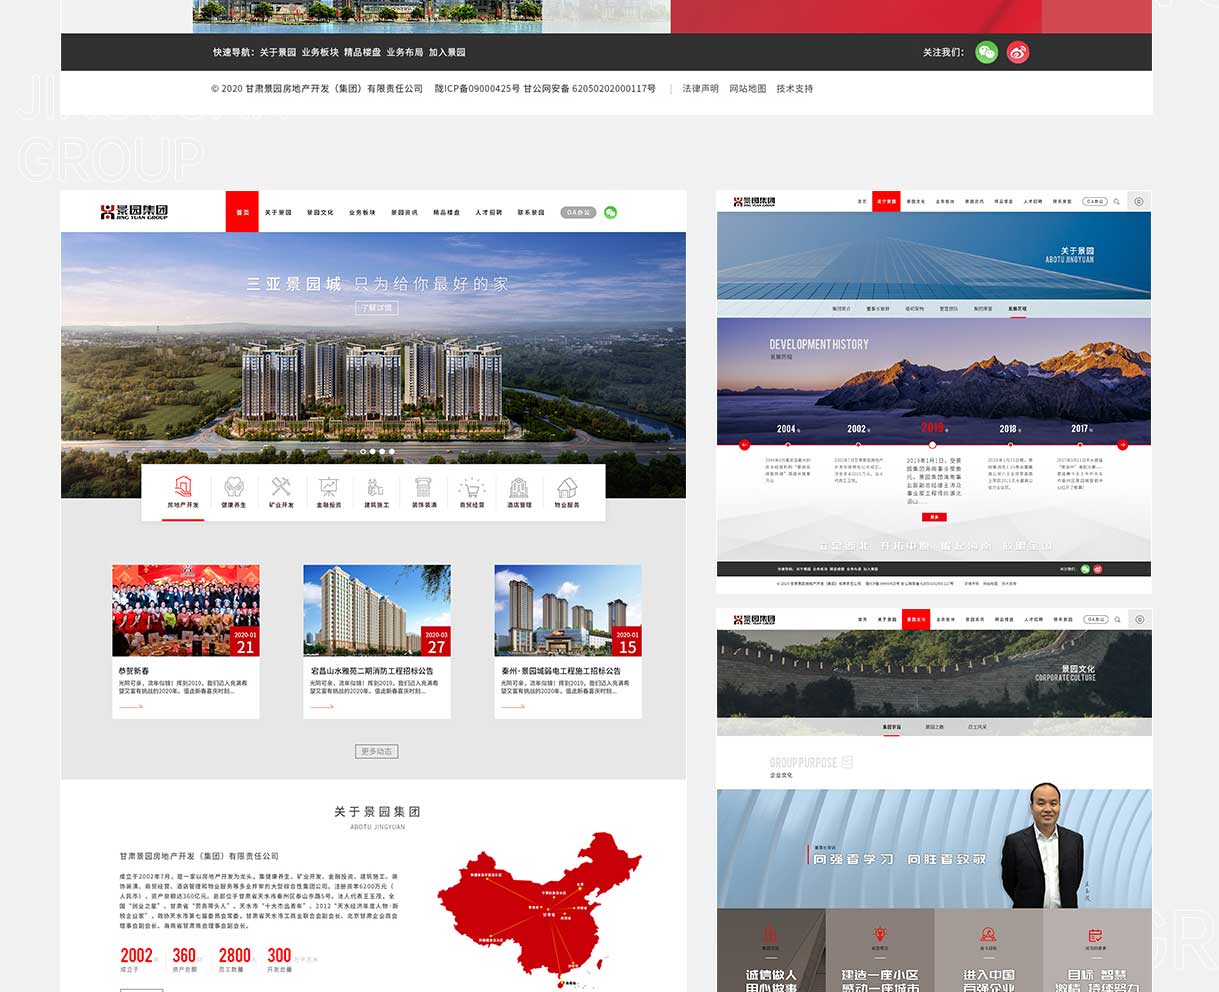Click the next arrow on the development history timeline
The width and height of the screenshot is (1219, 992).
[1122, 444]
